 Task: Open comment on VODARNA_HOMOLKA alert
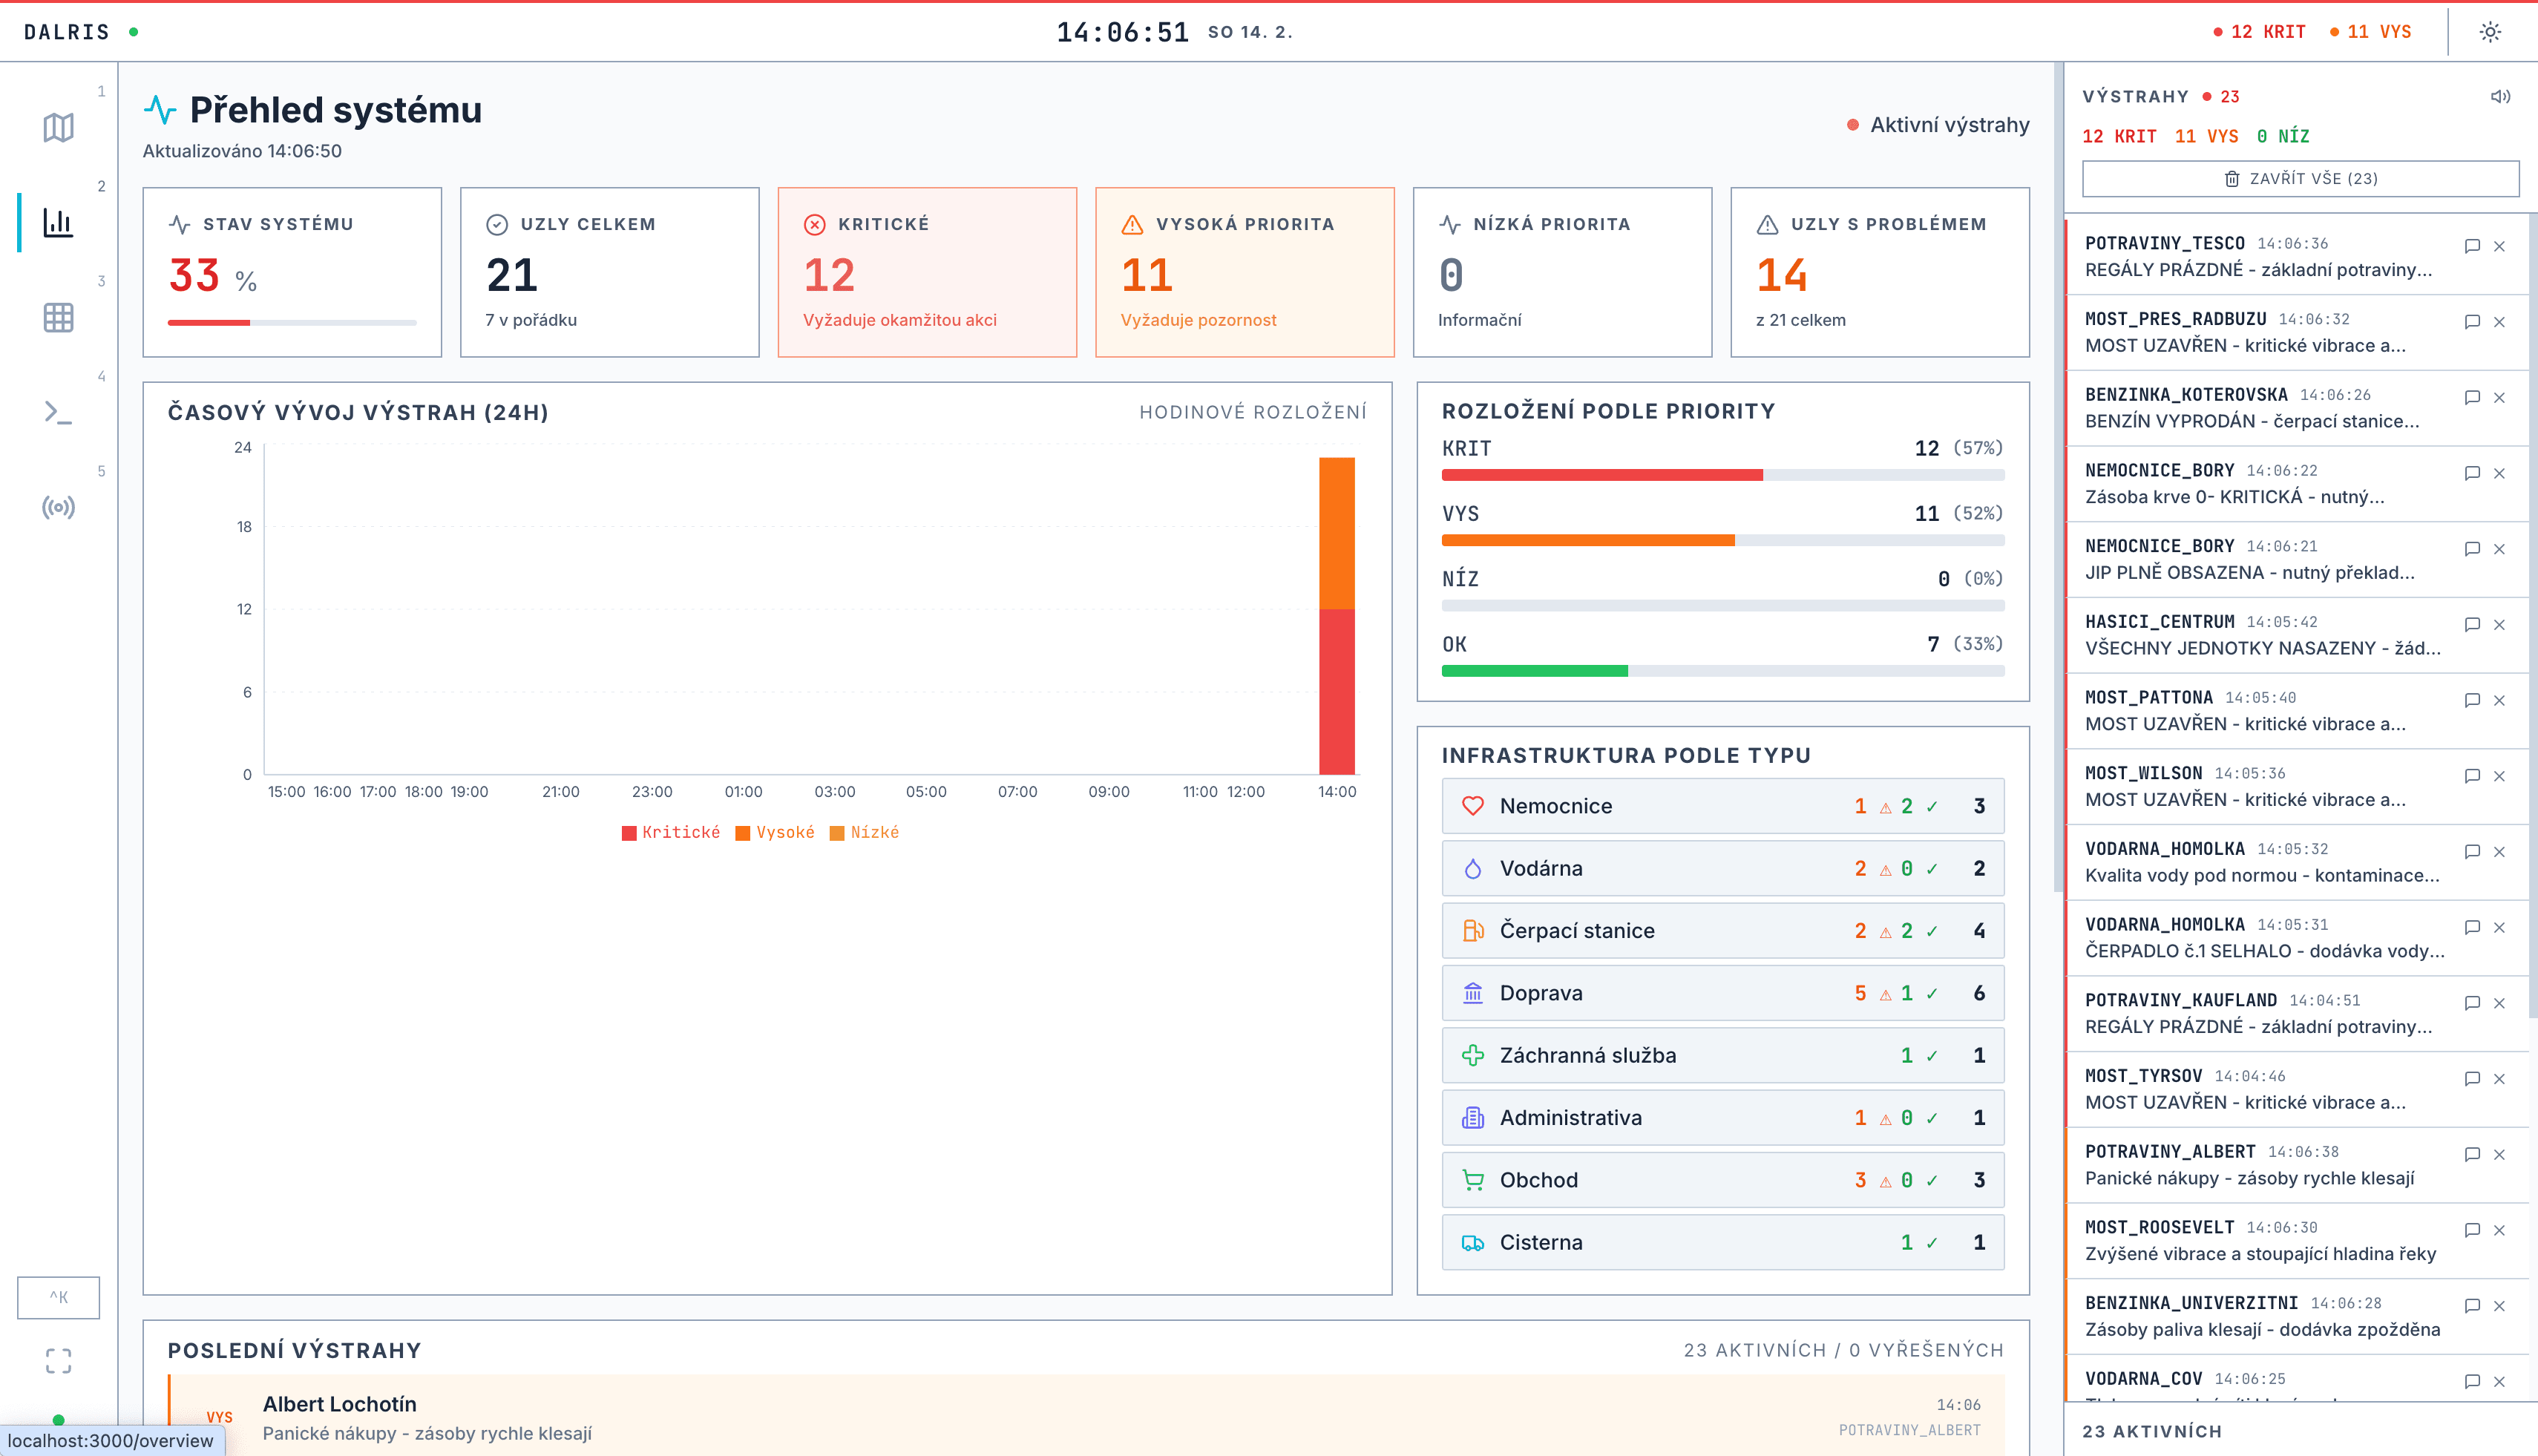(x=2472, y=852)
